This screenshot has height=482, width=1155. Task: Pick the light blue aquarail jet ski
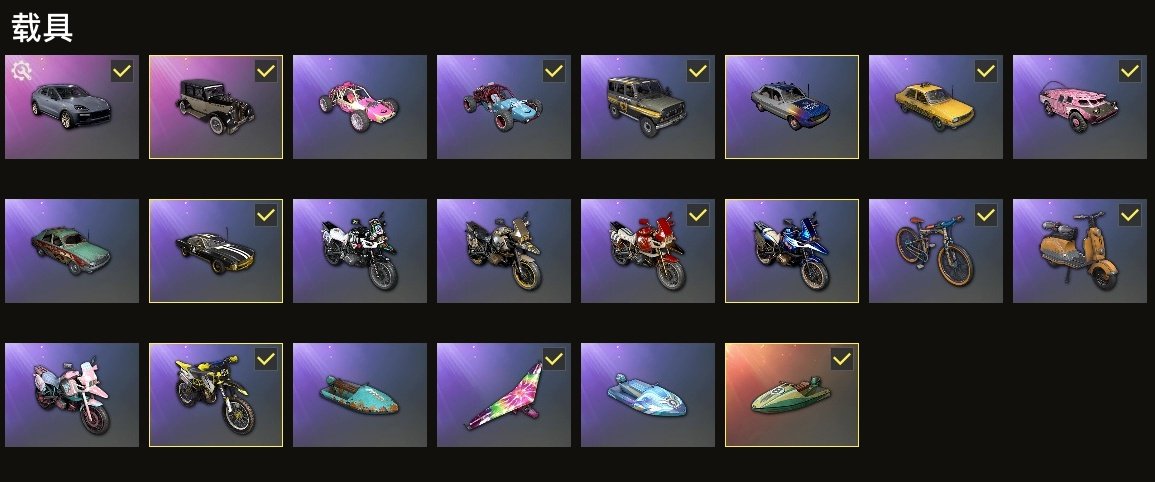[x=647, y=395]
